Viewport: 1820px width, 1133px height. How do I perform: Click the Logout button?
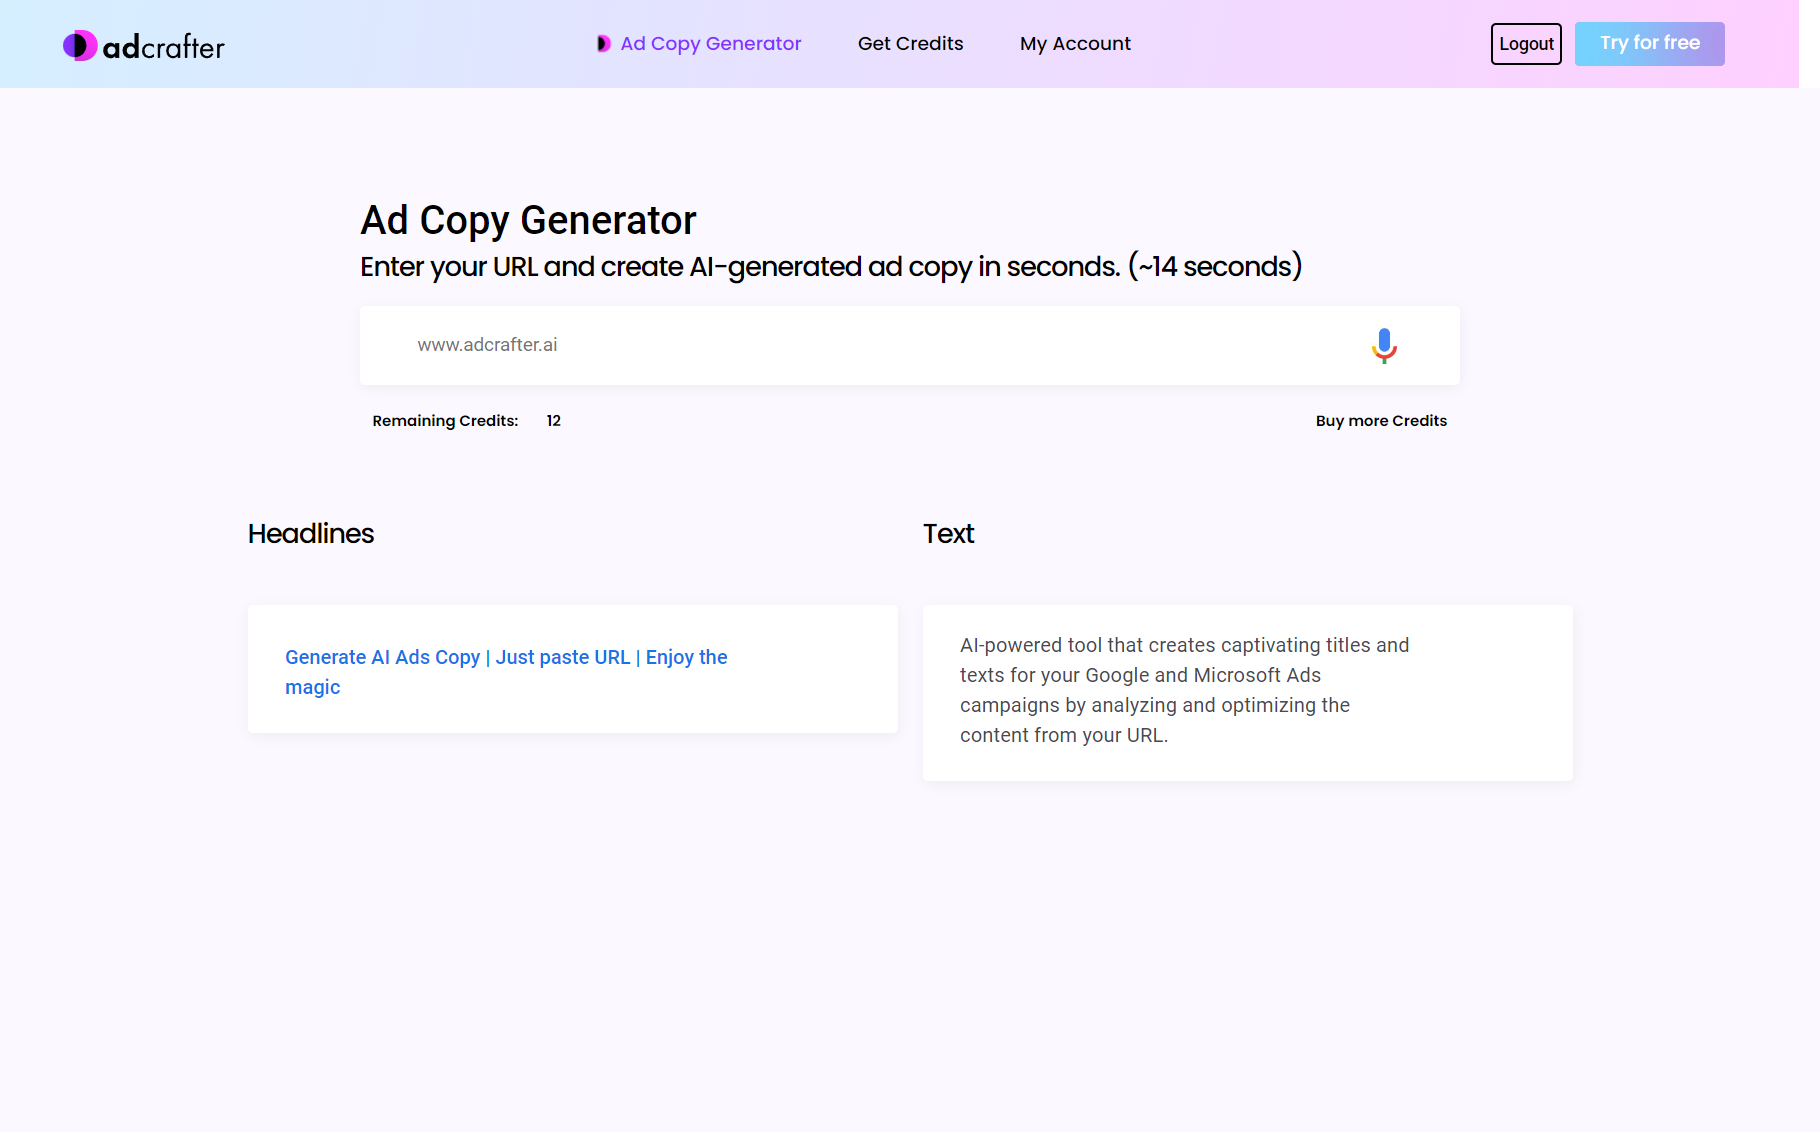(x=1525, y=43)
